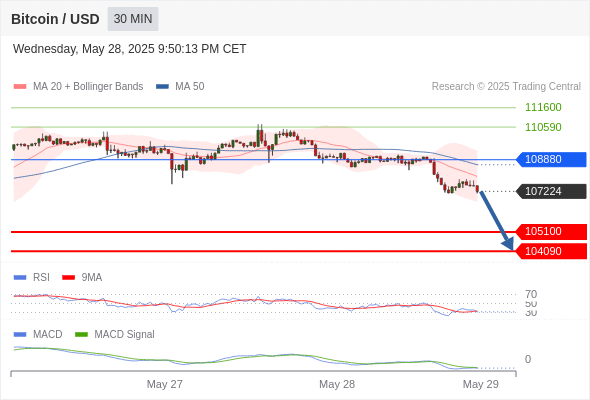590x400 pixels.
Task: Click the MACD Signal legend label
Action: pos(125,335)
